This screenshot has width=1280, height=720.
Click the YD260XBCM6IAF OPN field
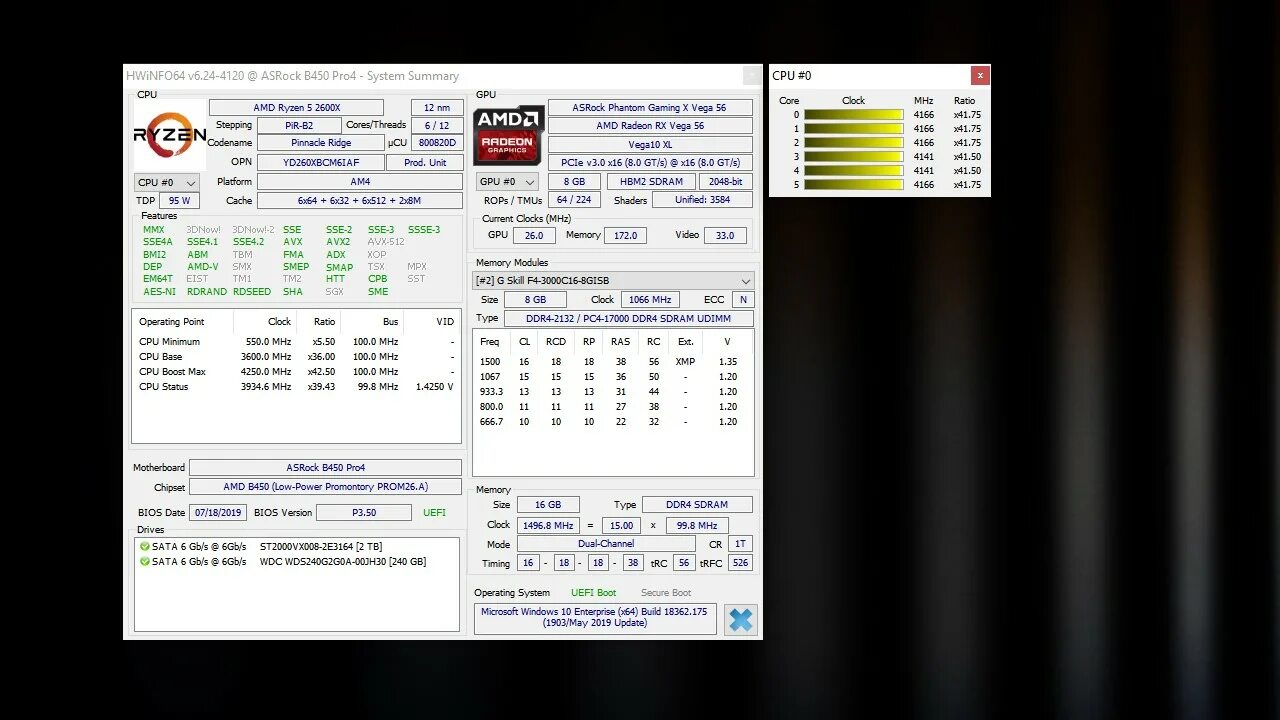(x=321, y=162)
